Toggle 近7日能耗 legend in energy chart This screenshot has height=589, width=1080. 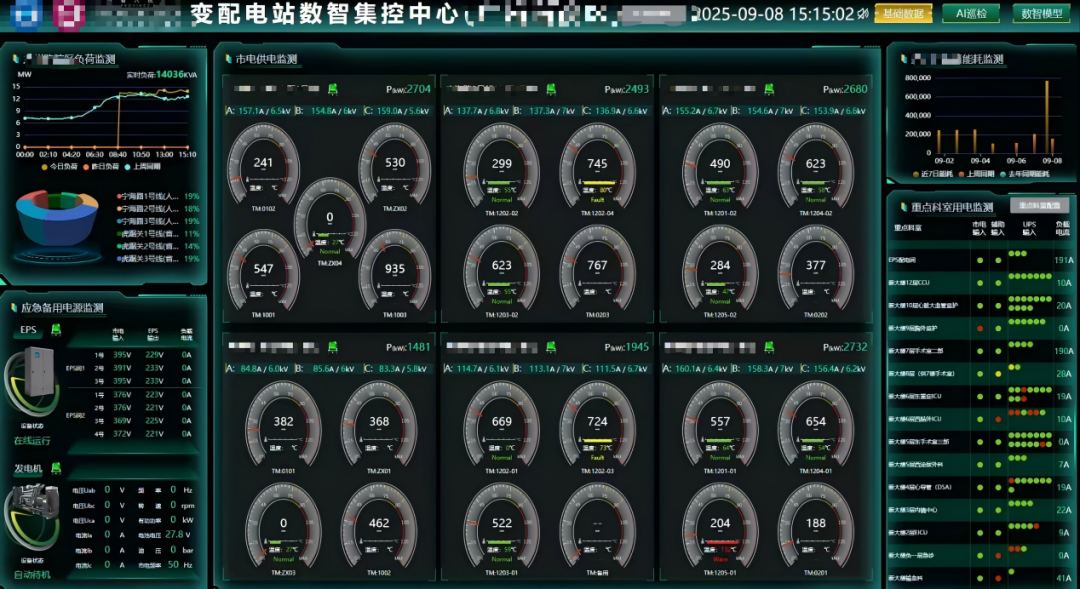pos(933,174)
